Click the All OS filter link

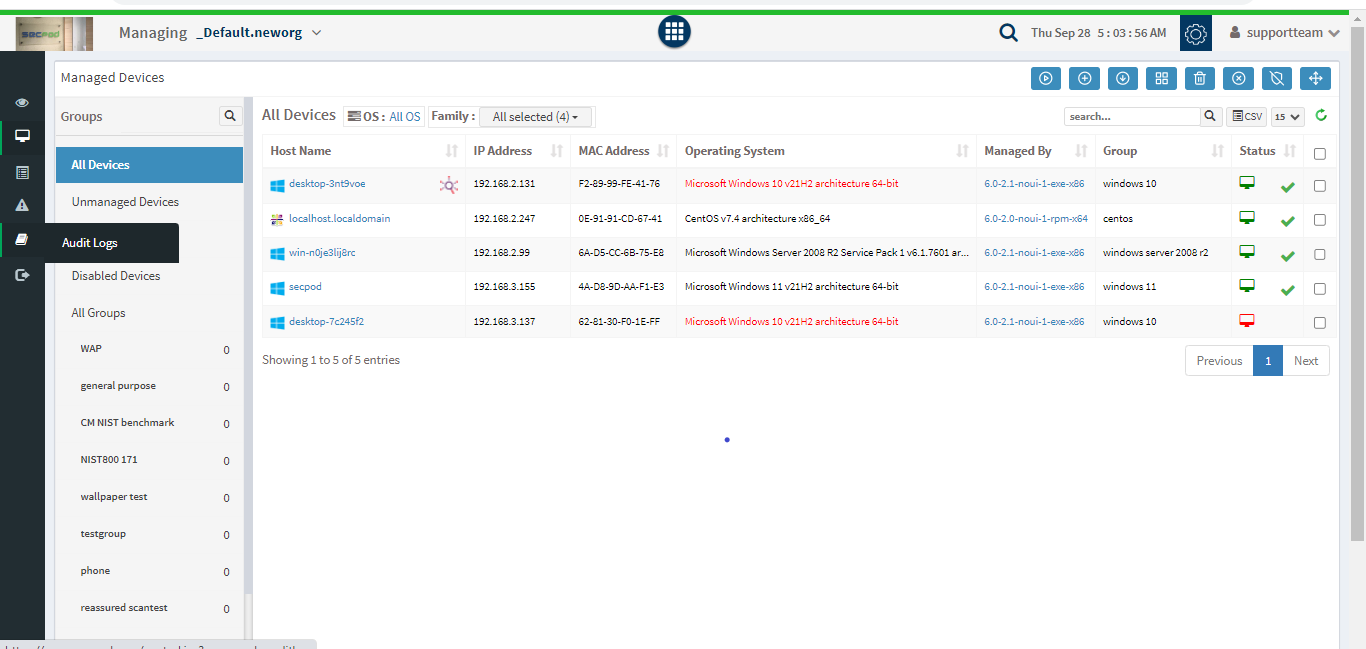pos(405,117)
